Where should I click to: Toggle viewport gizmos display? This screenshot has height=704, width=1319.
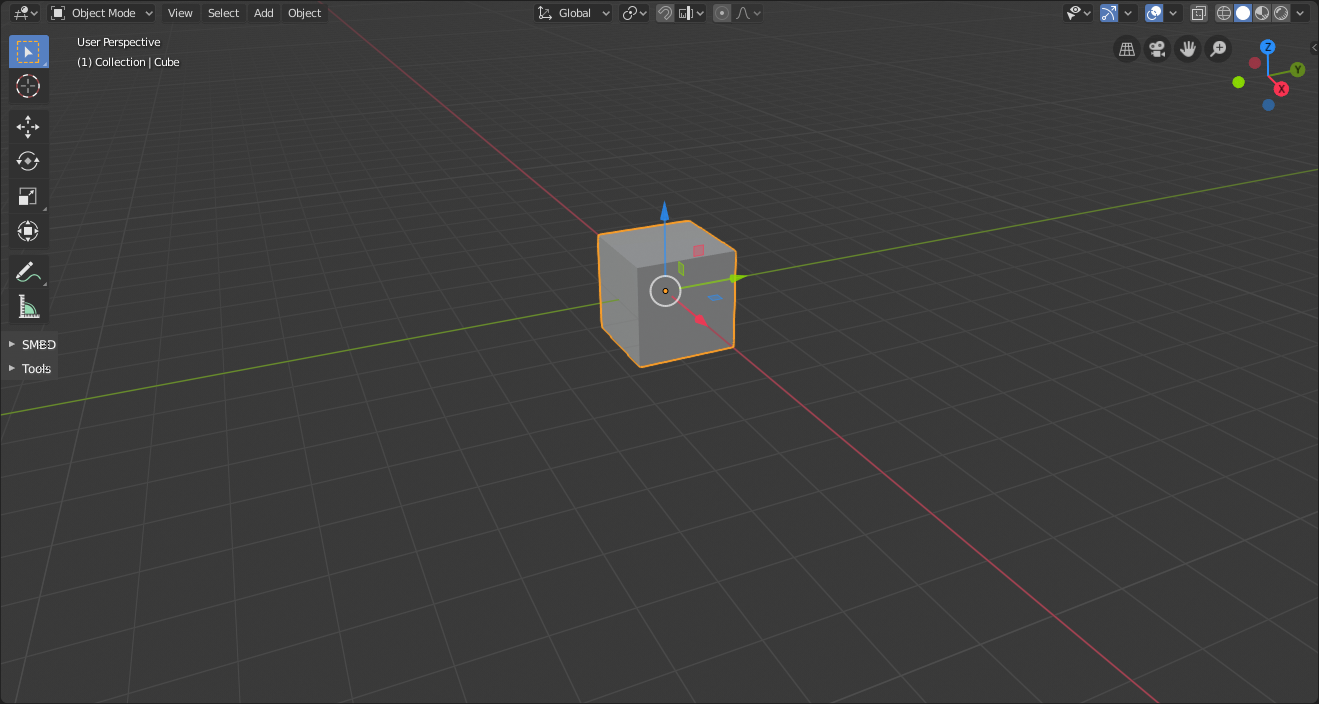pyautogui.click(x=1108, y=13)
